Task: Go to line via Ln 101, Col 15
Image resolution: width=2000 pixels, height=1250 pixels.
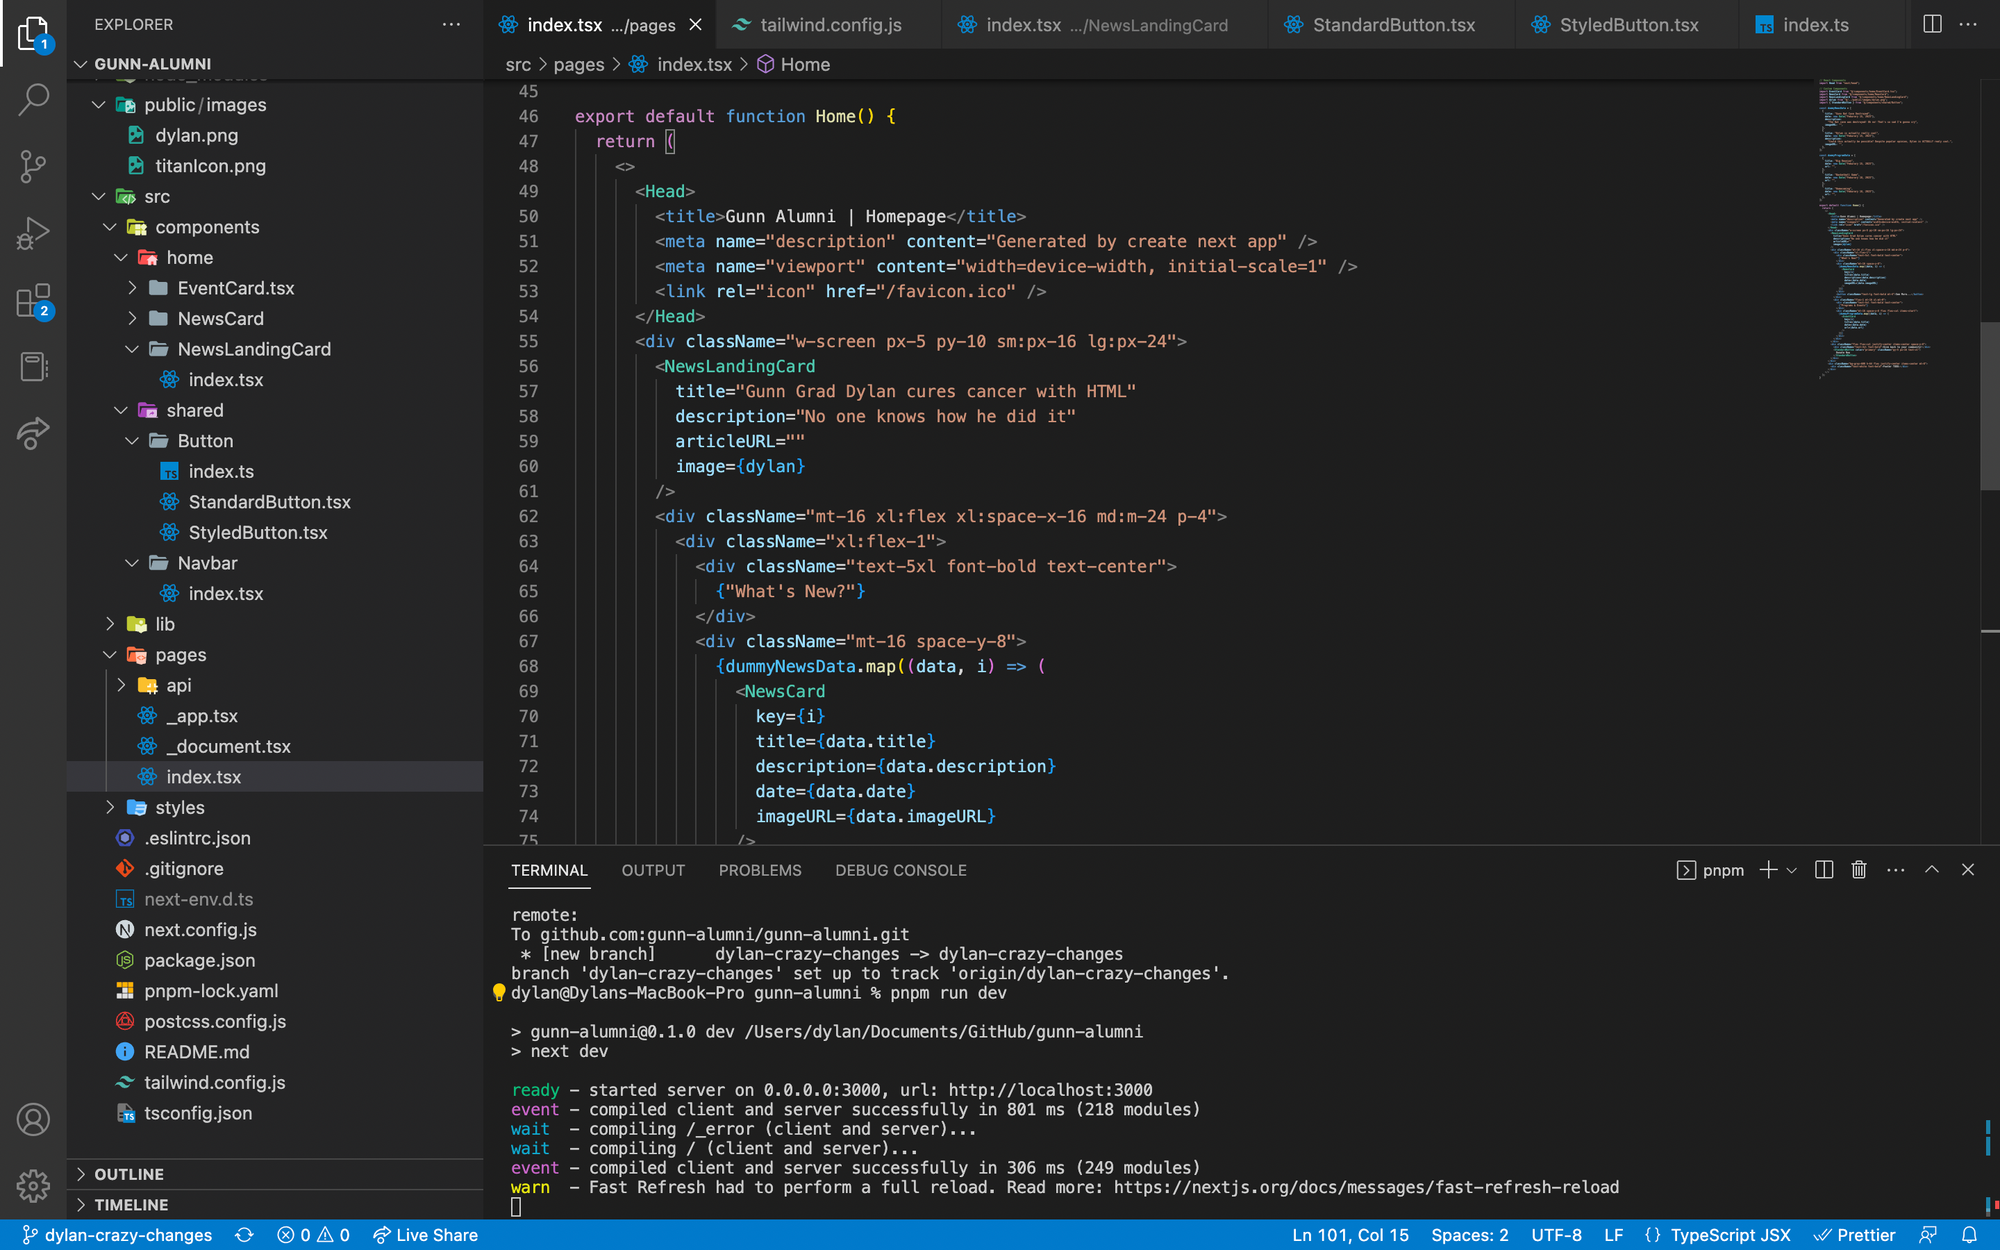Action: (x=1350, y=1235)
